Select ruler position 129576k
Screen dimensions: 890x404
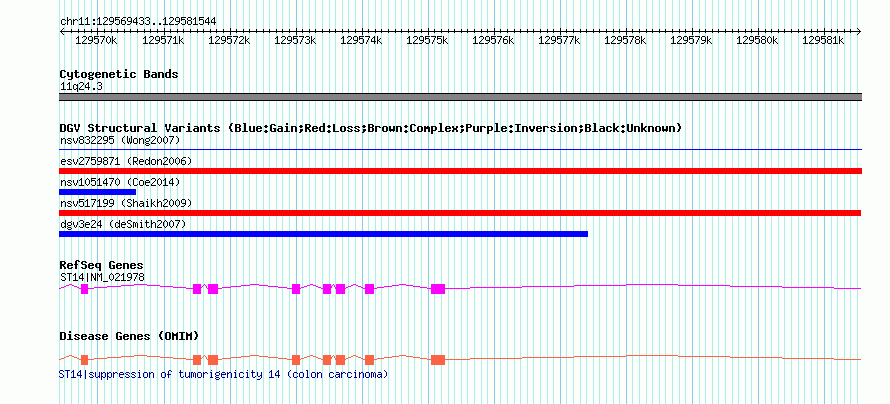pyautogui.click(x=493, y=40)
